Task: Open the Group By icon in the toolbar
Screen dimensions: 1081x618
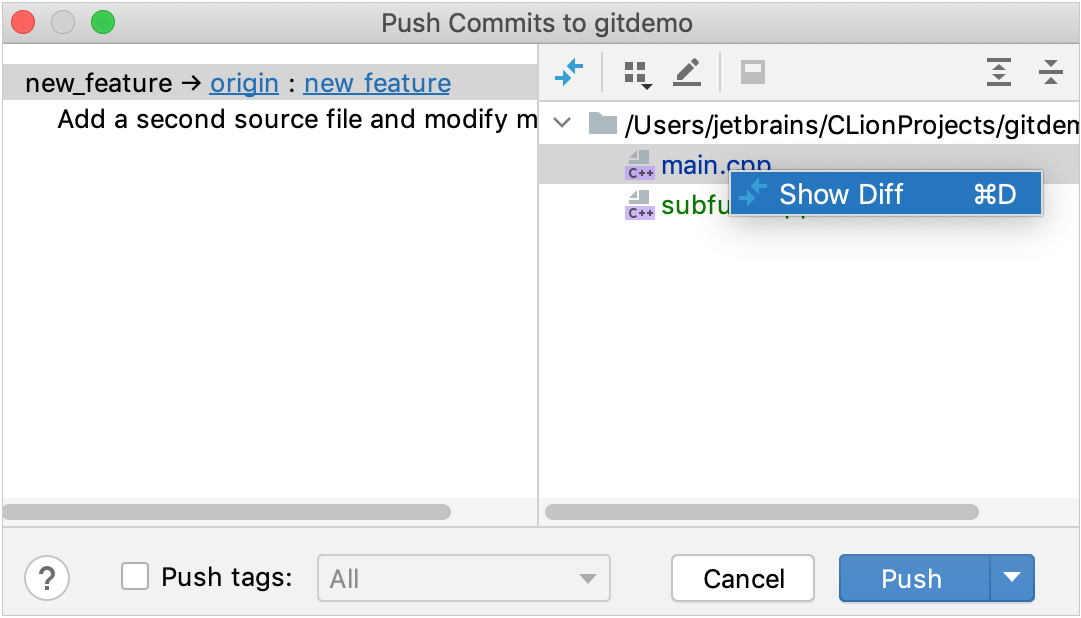Action: pyautogui.click(x=637, y=71)
